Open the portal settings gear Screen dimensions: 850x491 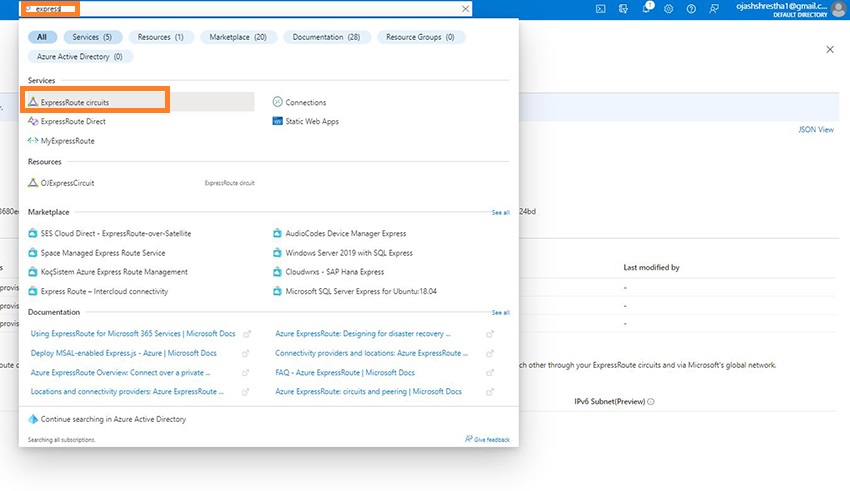tap(668, 9)
